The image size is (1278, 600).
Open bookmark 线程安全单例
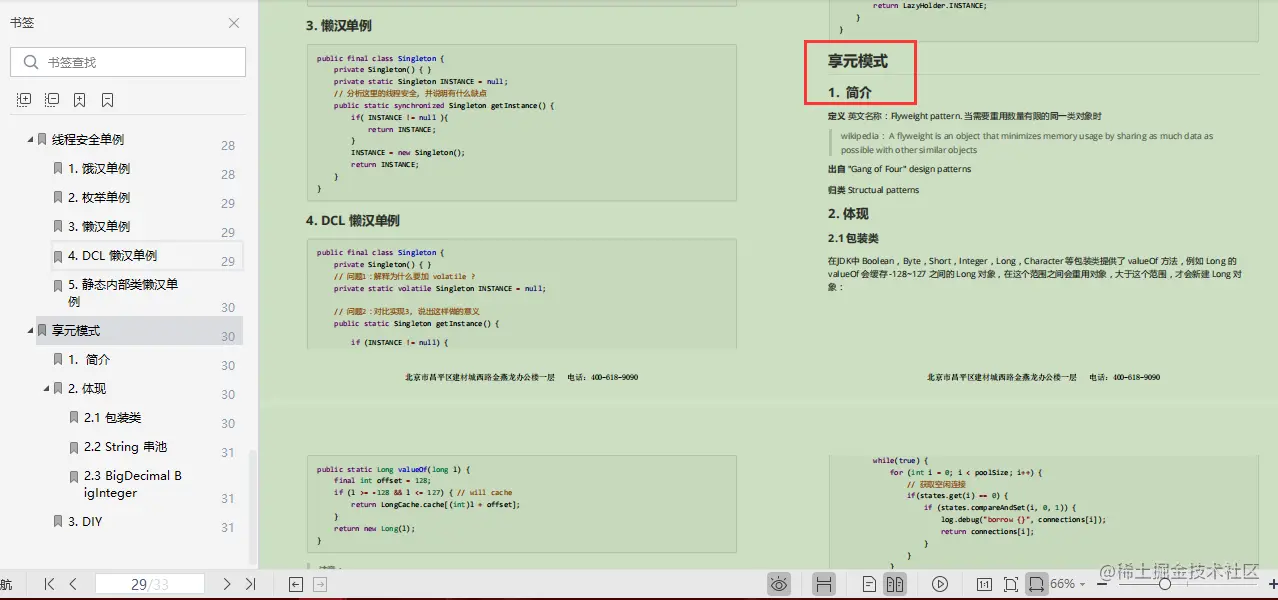click(x=88, y=140)
